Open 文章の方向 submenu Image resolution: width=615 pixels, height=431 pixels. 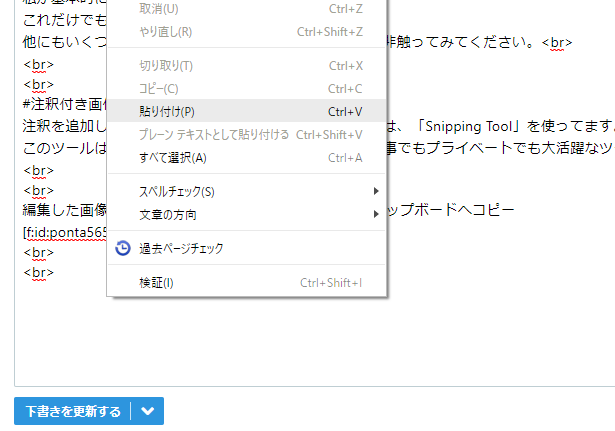click(247, 215)
